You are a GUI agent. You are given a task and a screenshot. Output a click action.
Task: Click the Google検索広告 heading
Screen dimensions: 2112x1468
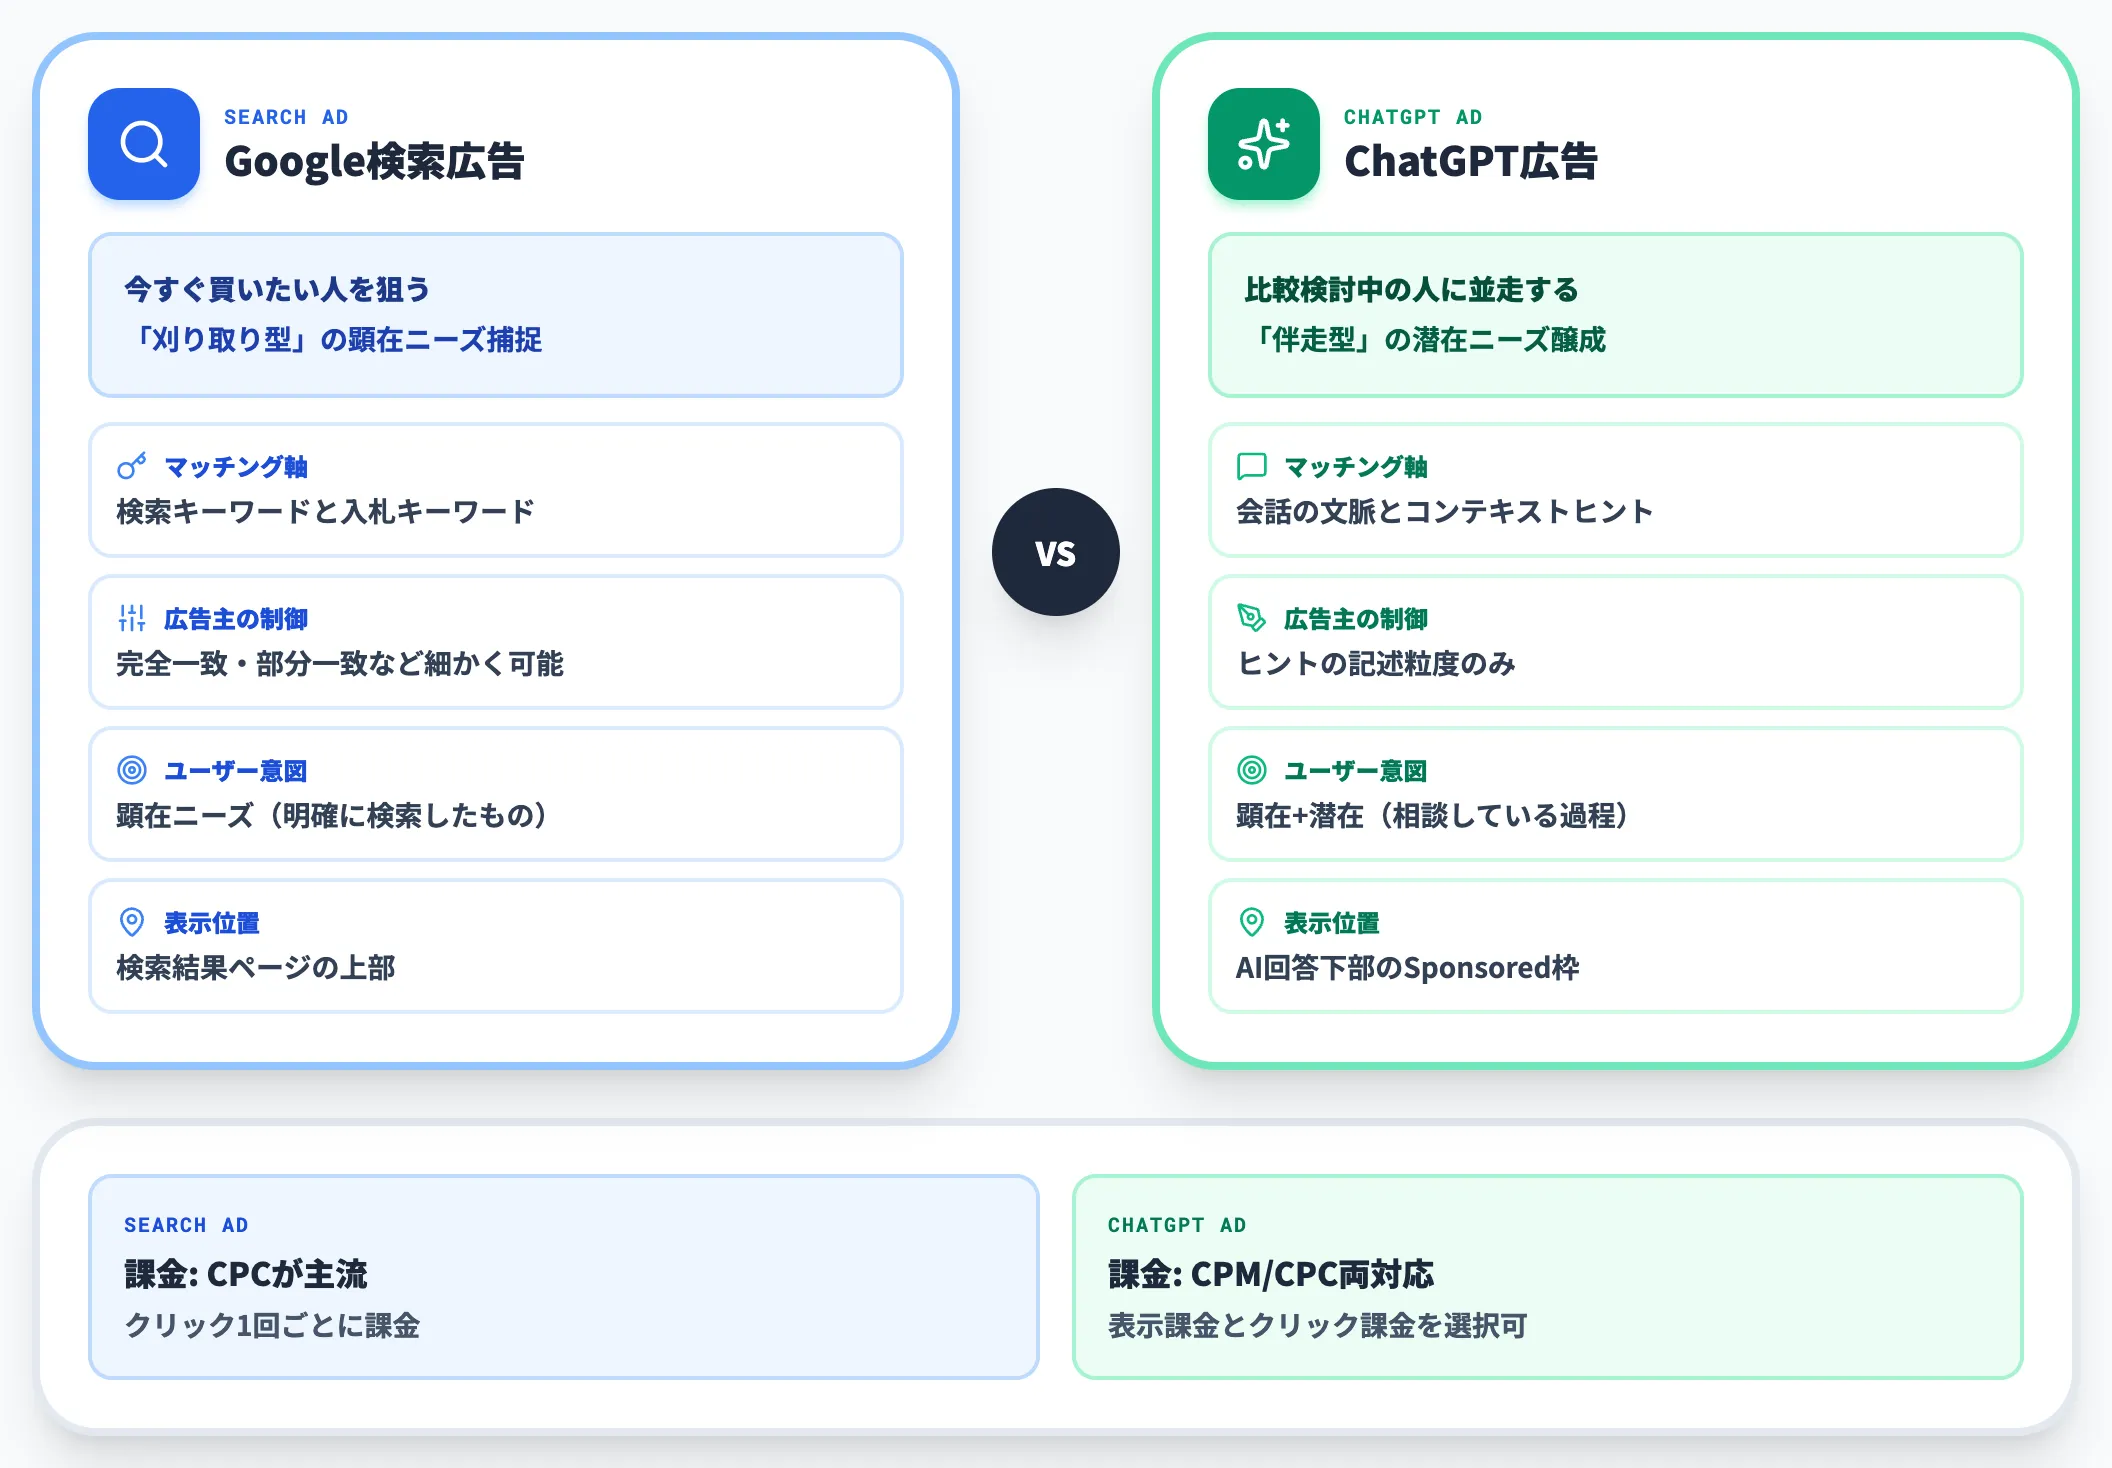(x=374, y=162)
